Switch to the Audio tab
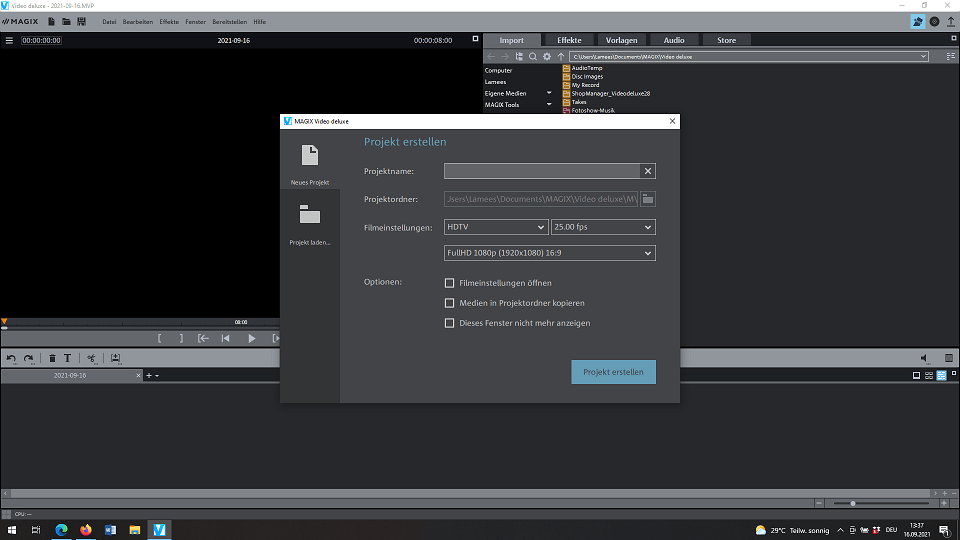This screenshot has height=540, width=960. pos(674,40)
